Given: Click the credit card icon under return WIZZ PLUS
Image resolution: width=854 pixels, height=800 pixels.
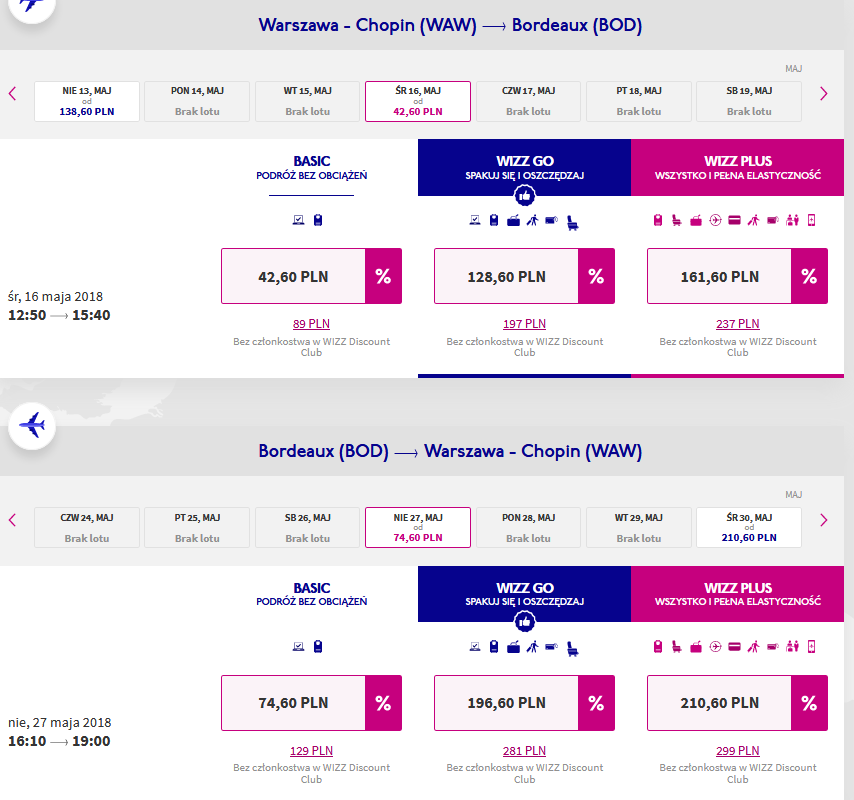Looking at the screenshot, I should (734, 646).
